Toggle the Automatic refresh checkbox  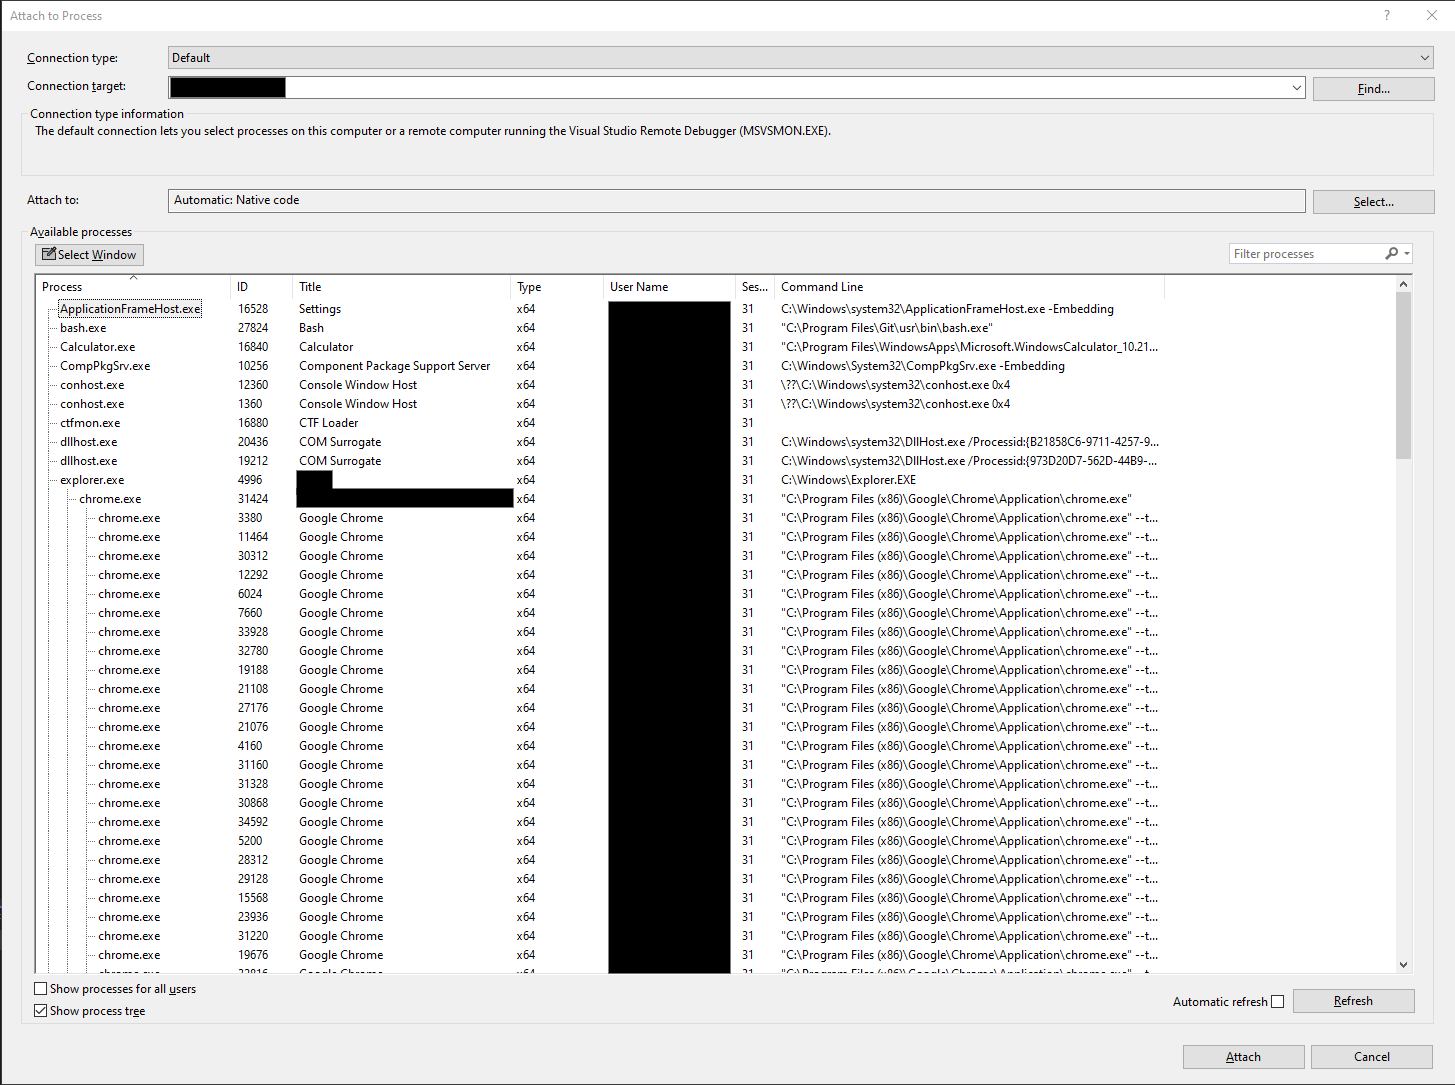point(1277,1002)
